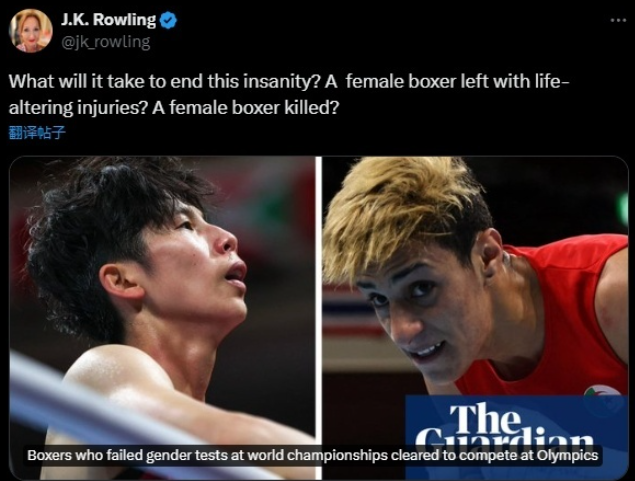Open the three-dot more options menu
Image resolution: width=635 pixels, height=481 pixels.
click(618, 20)
